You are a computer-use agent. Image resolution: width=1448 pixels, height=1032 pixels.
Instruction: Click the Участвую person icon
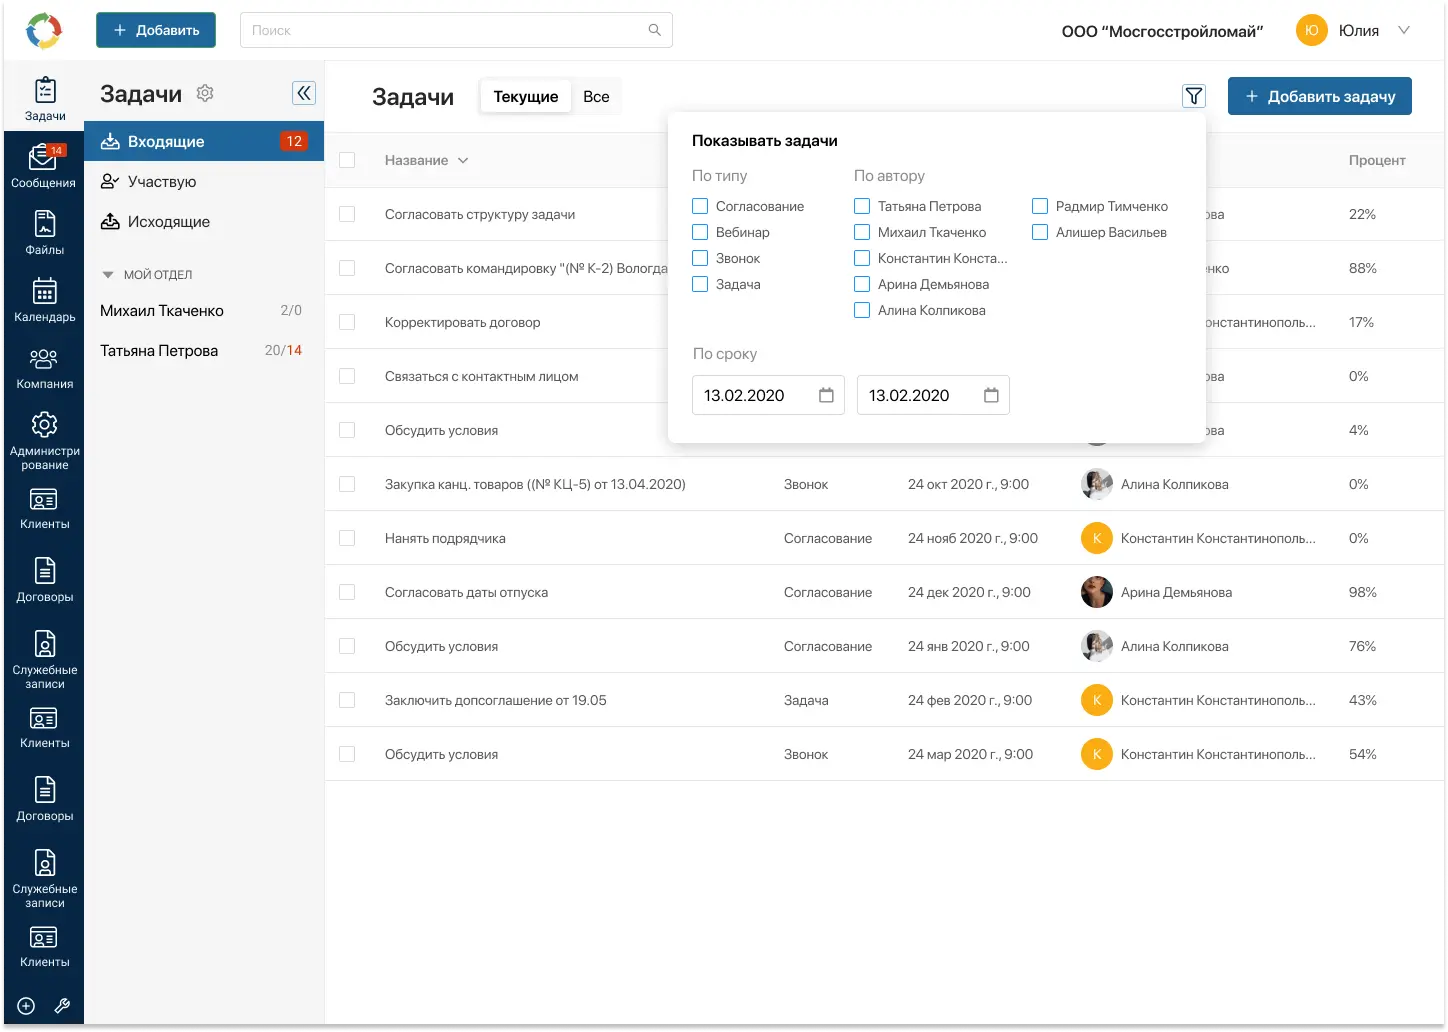(x=110, y=181)
